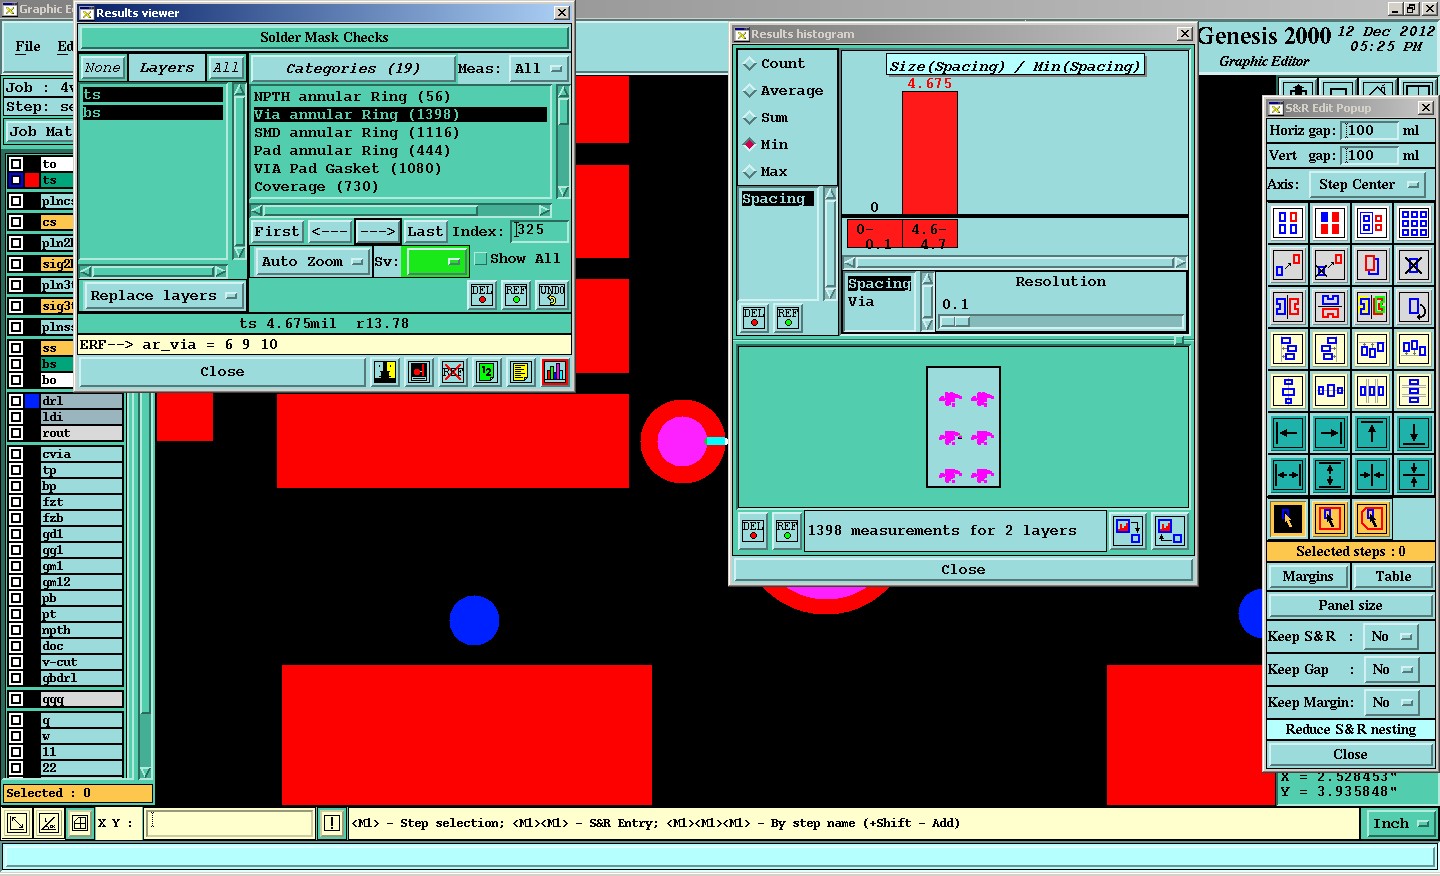Image resolution: width=1440 pixels, height=876 pixels.
Task: Select the All layers filter
Action: [x=226, y=68]
